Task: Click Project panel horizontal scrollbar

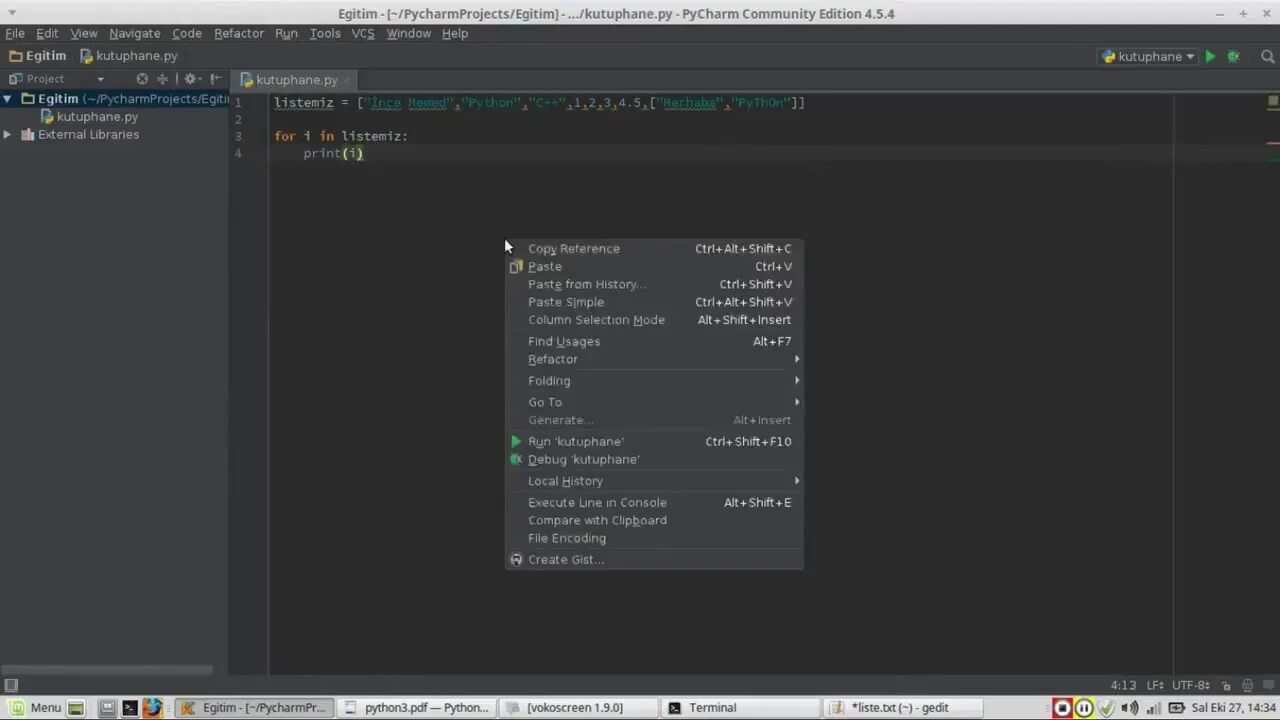Action: click(x=107, y=669)
